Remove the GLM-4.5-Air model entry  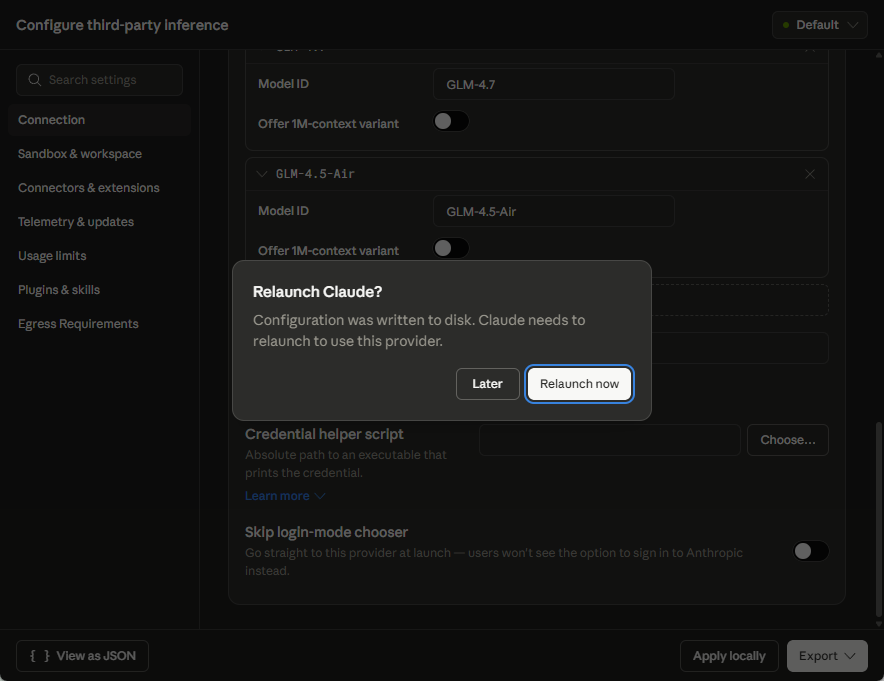(810, 174)
